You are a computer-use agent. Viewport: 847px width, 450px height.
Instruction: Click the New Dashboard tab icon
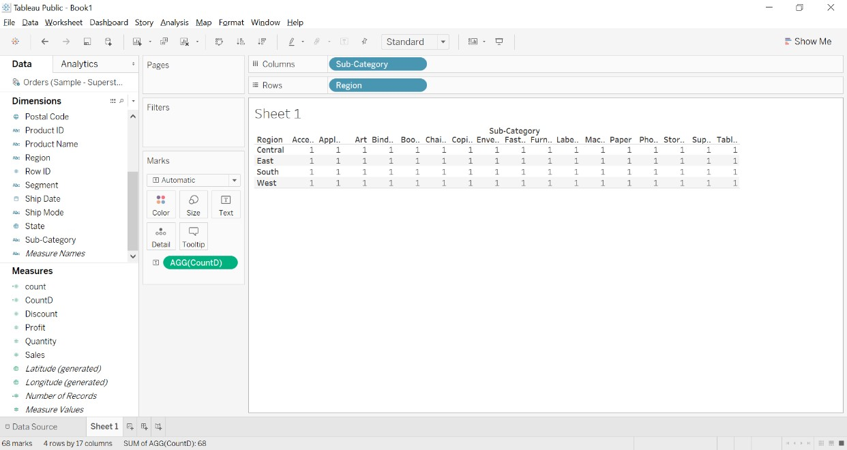pyautogui.click(x=144, y=426)
